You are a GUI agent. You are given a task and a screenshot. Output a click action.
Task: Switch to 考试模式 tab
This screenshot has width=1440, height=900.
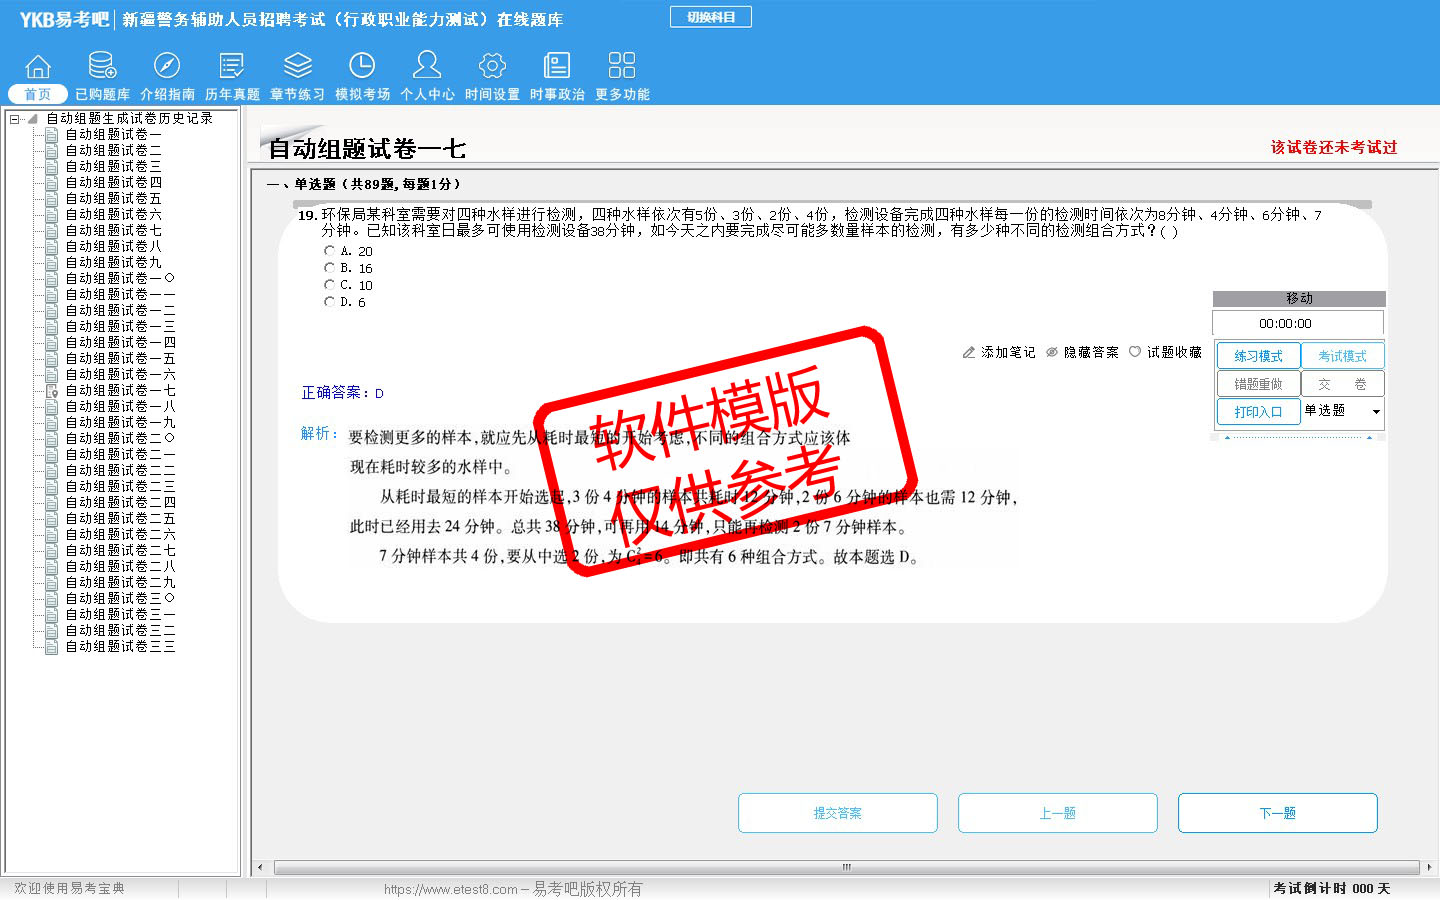pos(1342,356)
